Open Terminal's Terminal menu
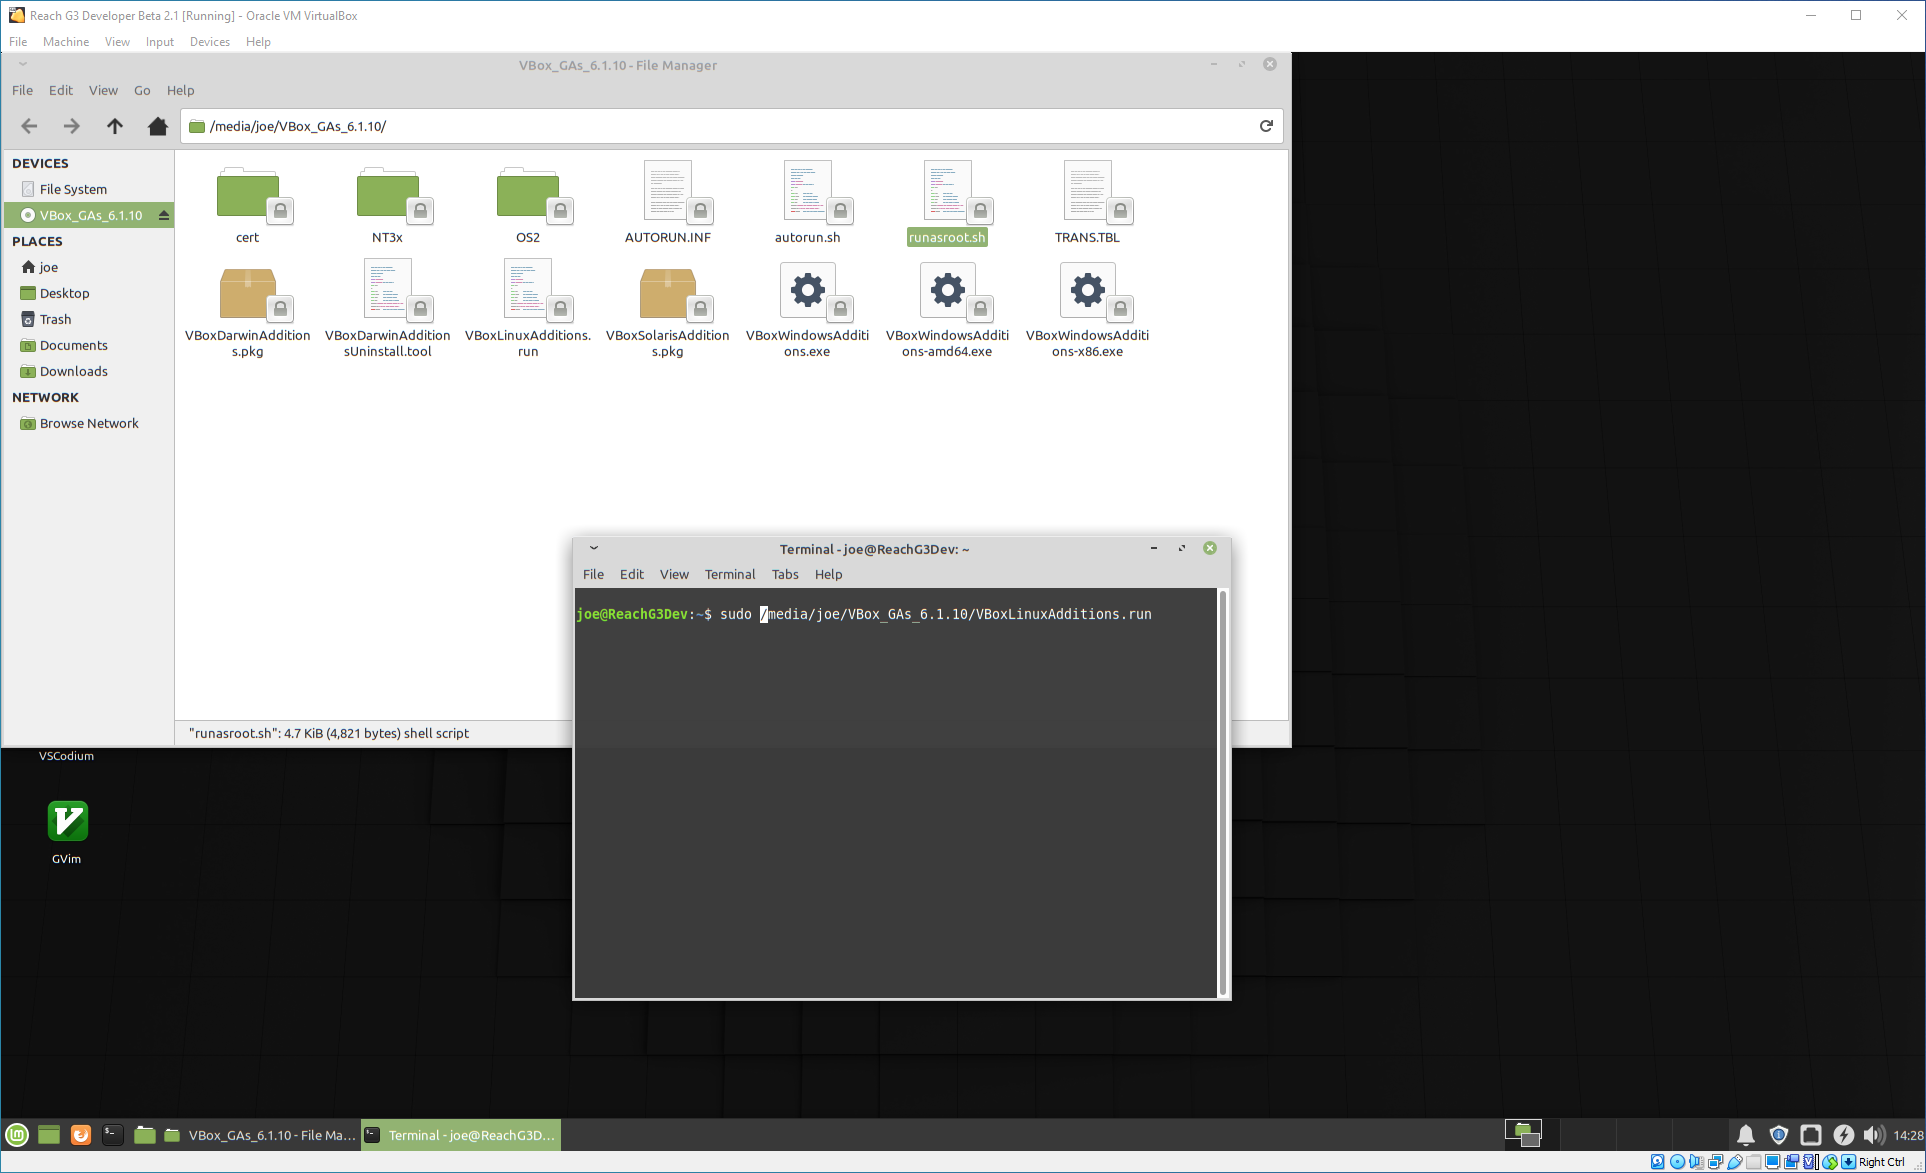This screenshot has width=1926, height=1173. [x=730, y=574]
